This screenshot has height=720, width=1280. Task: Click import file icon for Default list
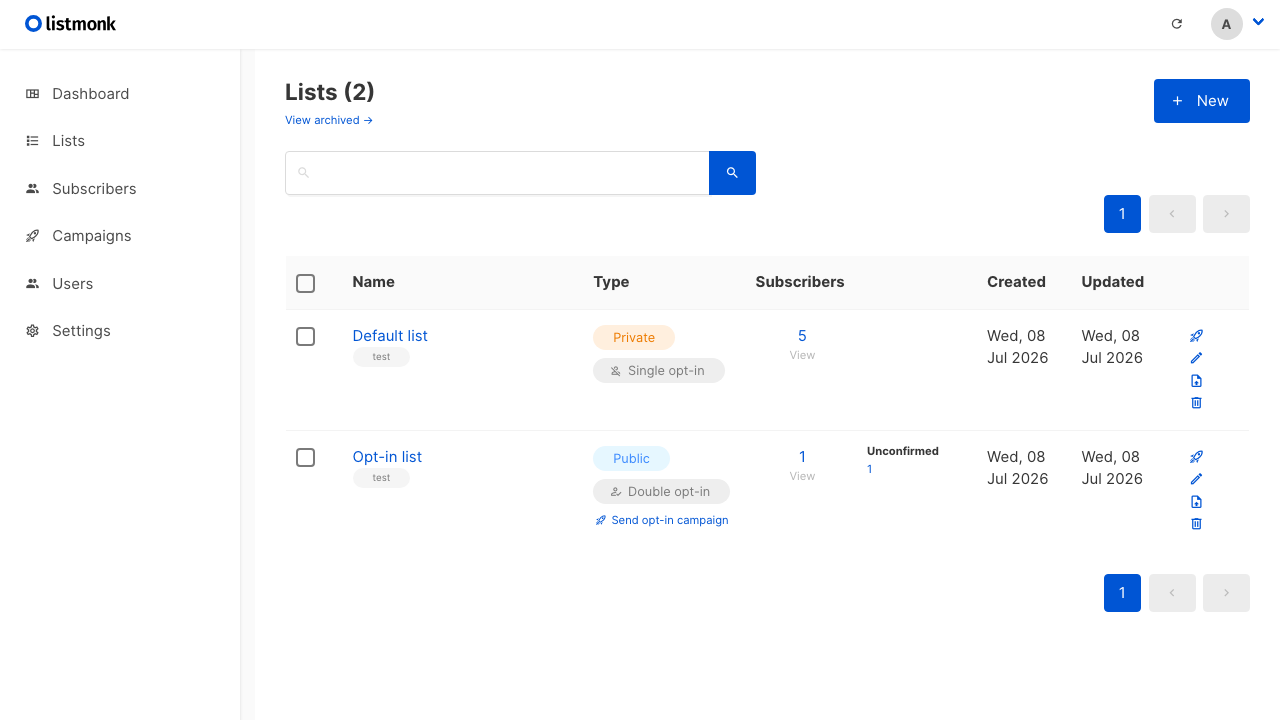click(x=1196, y=381)
